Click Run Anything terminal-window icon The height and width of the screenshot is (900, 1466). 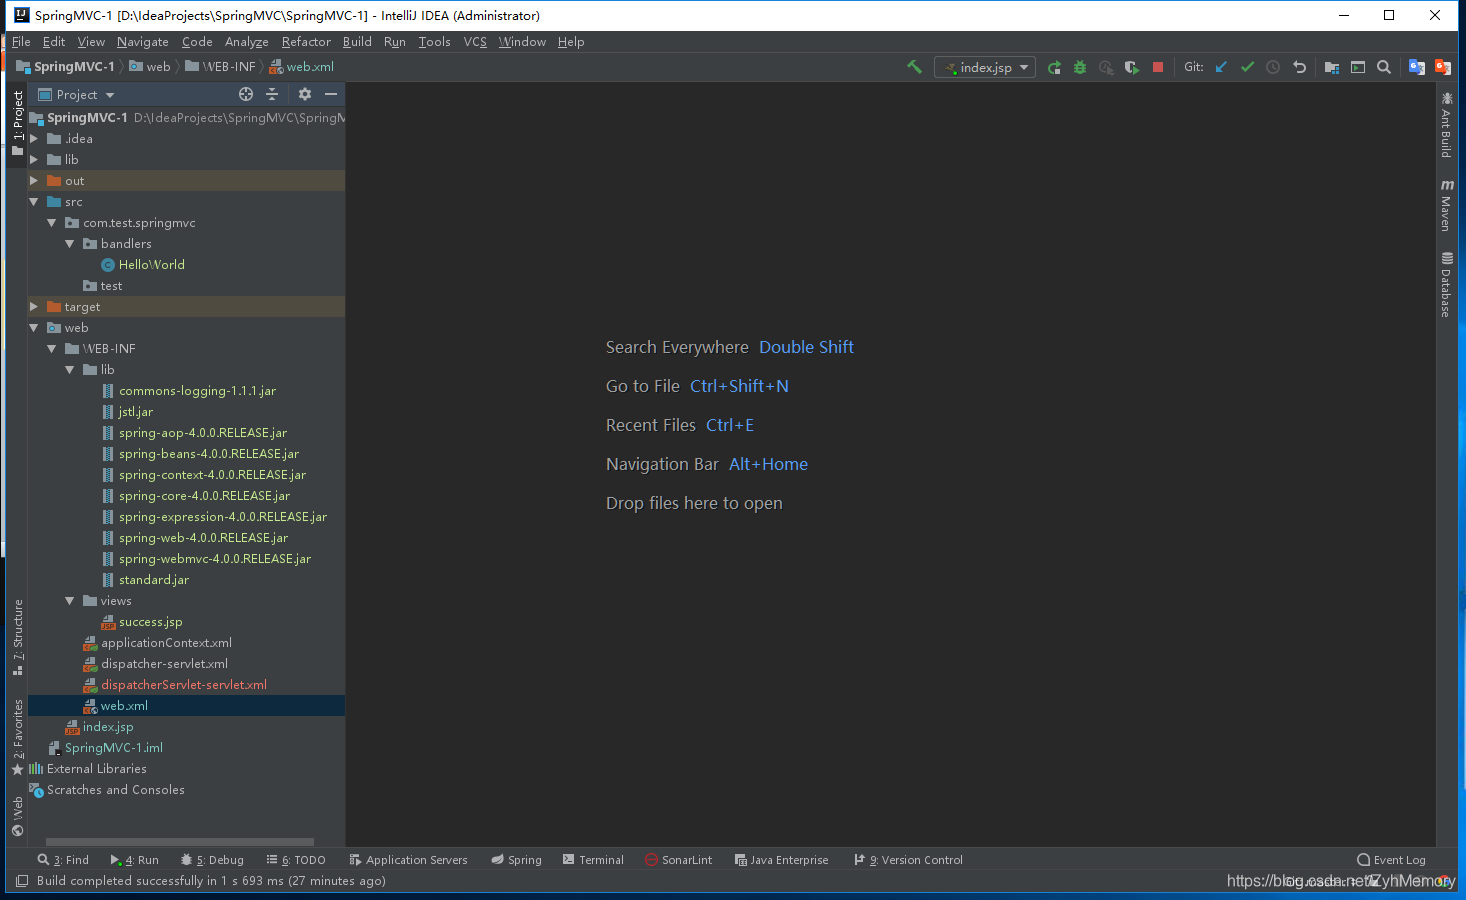tap(1358, 67)
